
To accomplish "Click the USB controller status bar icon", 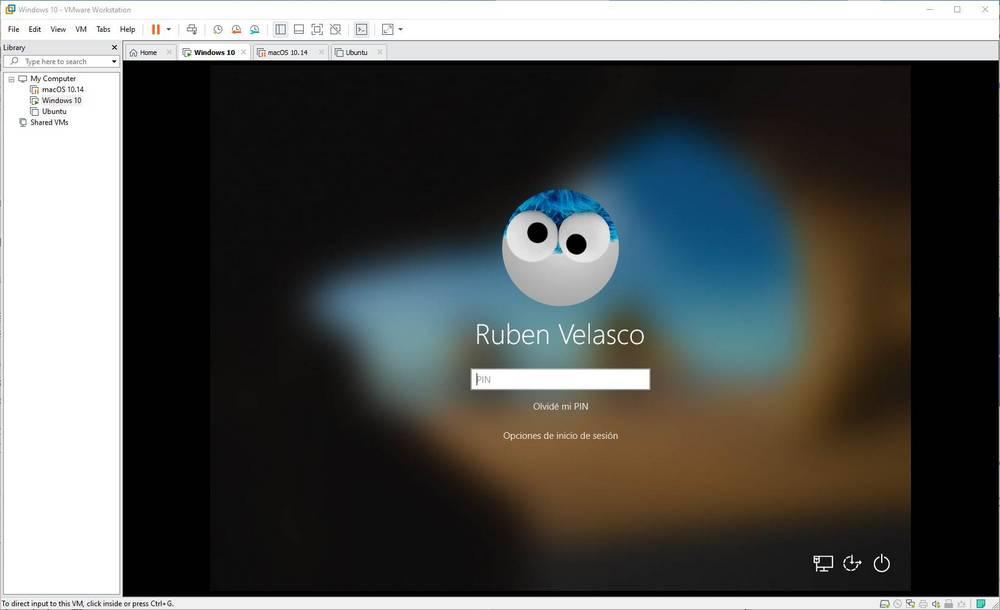I will pyautogui.click(x=948, y=604).
